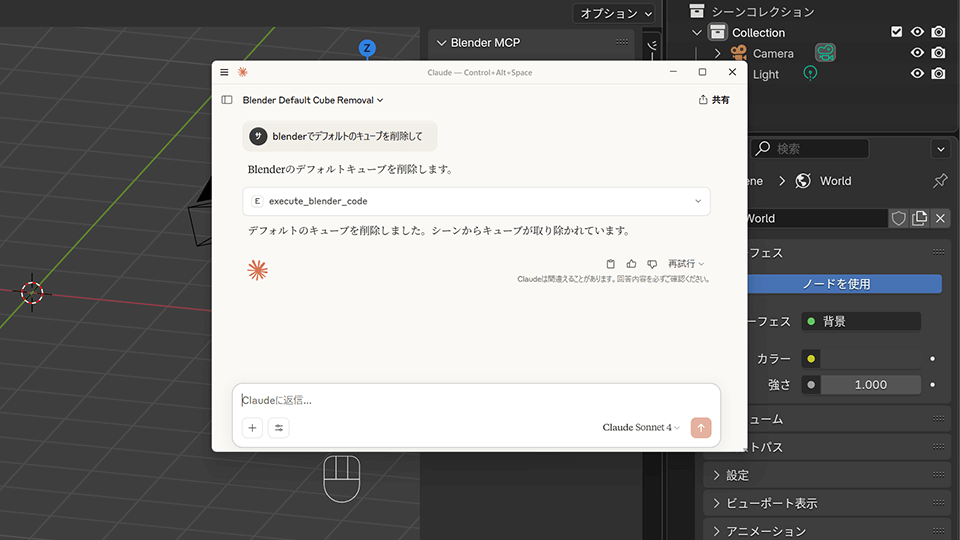Open the 背景 surface shader selector
Viewport: 960px width, 540px height.
tap(861, 321)
